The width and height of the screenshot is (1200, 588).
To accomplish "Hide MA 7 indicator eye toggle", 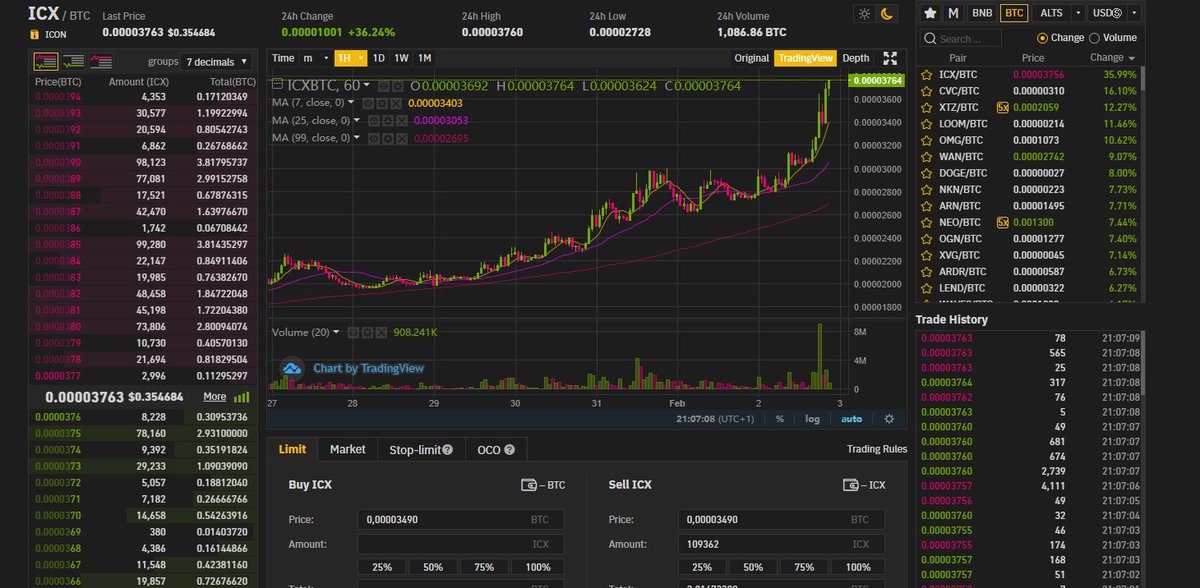I will coord(367,103).
